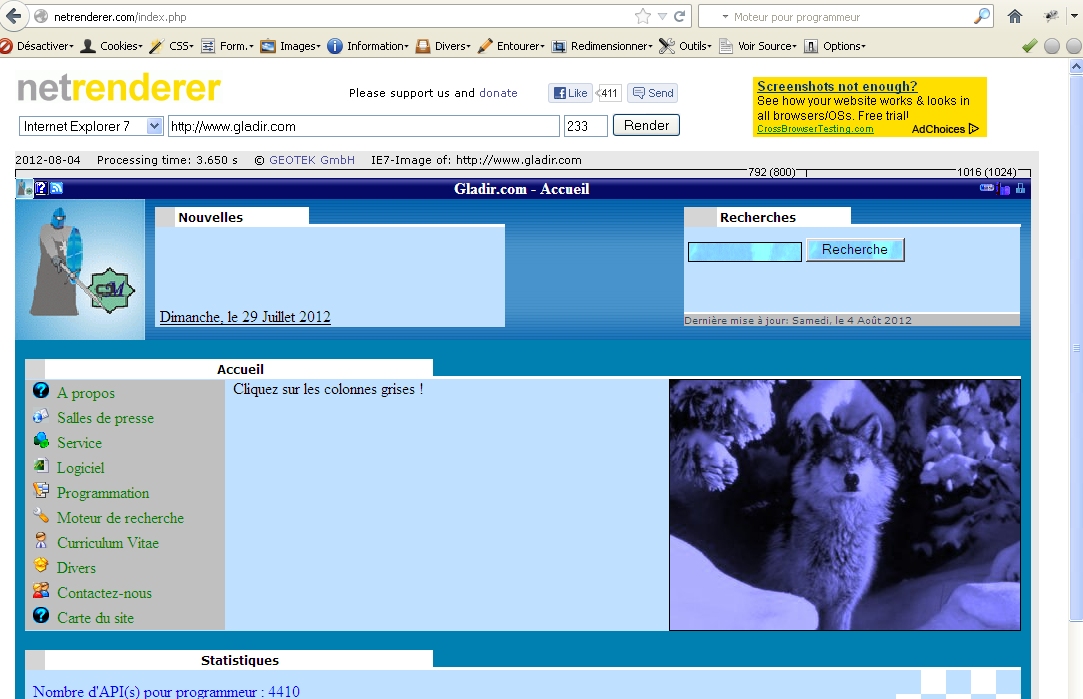This screenshot has height=699, width=1083.
Task: Click the 'Cliquez sur les colonnes grises !' text
Action: 328,390
